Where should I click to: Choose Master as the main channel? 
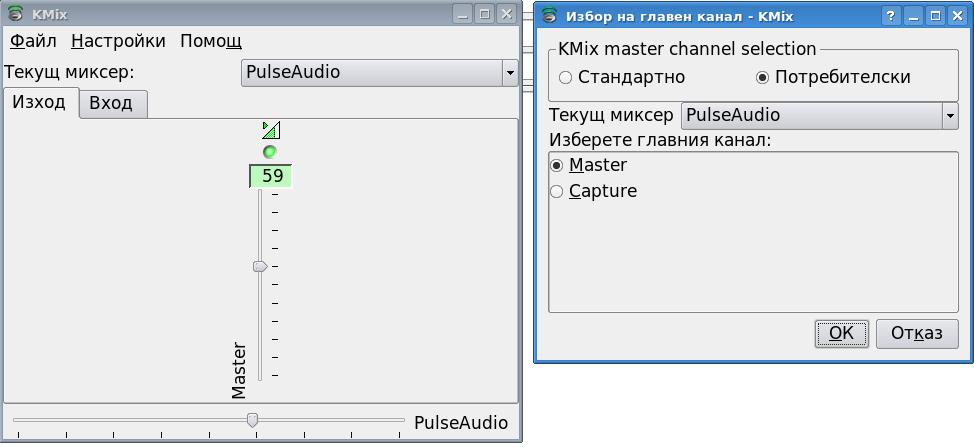tap(589, 165)
